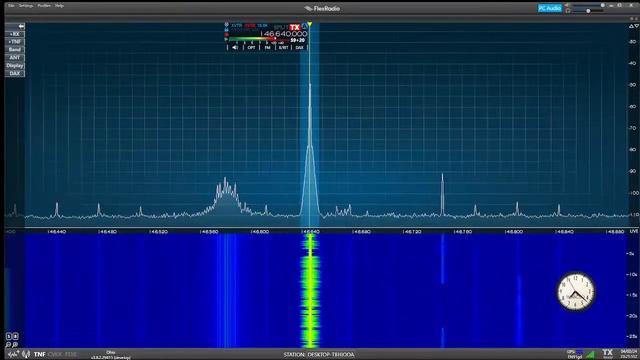Open the Display settings panel

(x=15, y=65)
